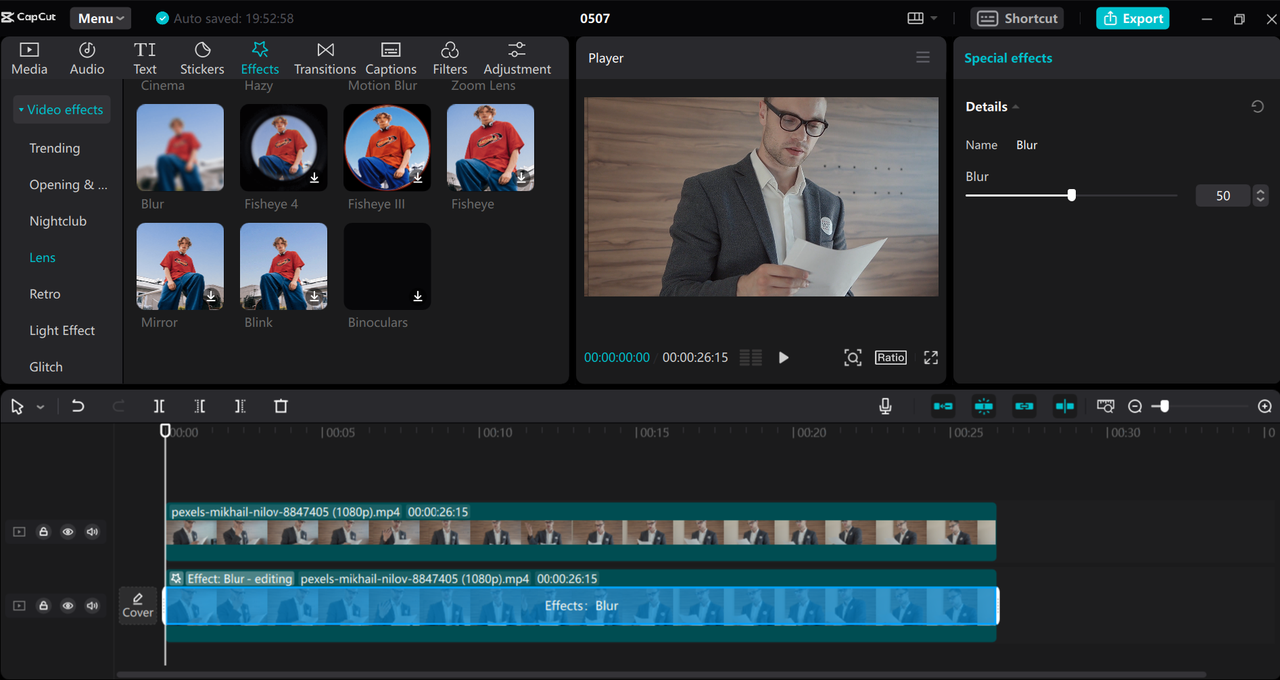Increase Blur value with stepper up arrow
The width and height of the screenshot is (1280, 680).
pyautogui.click(x=1260, y=191)
